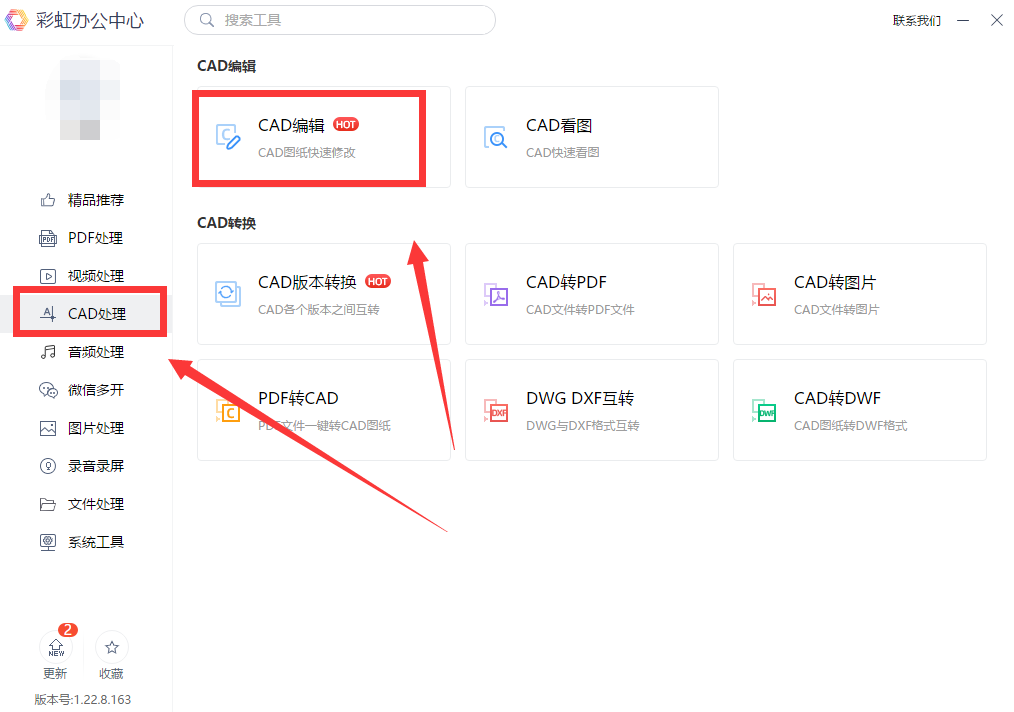Click the 联系我们 link

916,21
